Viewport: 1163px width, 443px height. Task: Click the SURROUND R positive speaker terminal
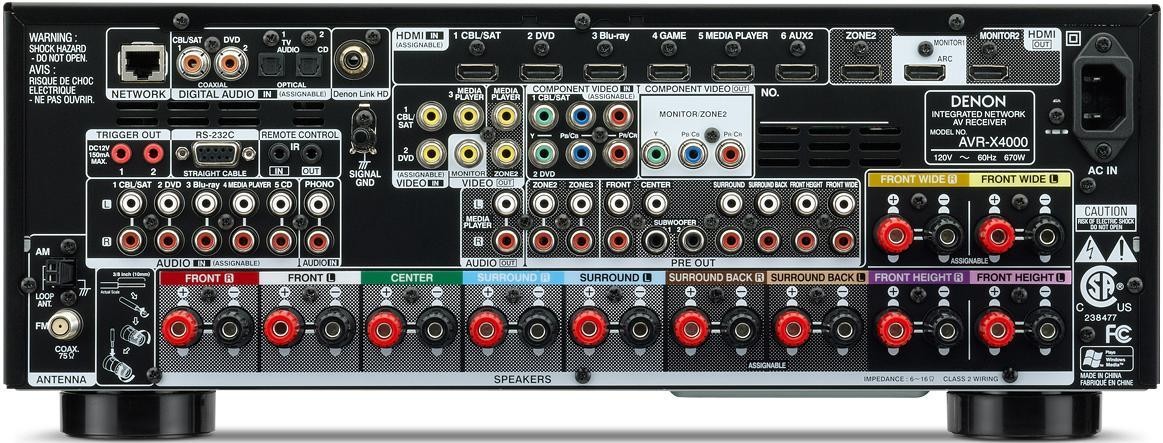coord(487,327)
